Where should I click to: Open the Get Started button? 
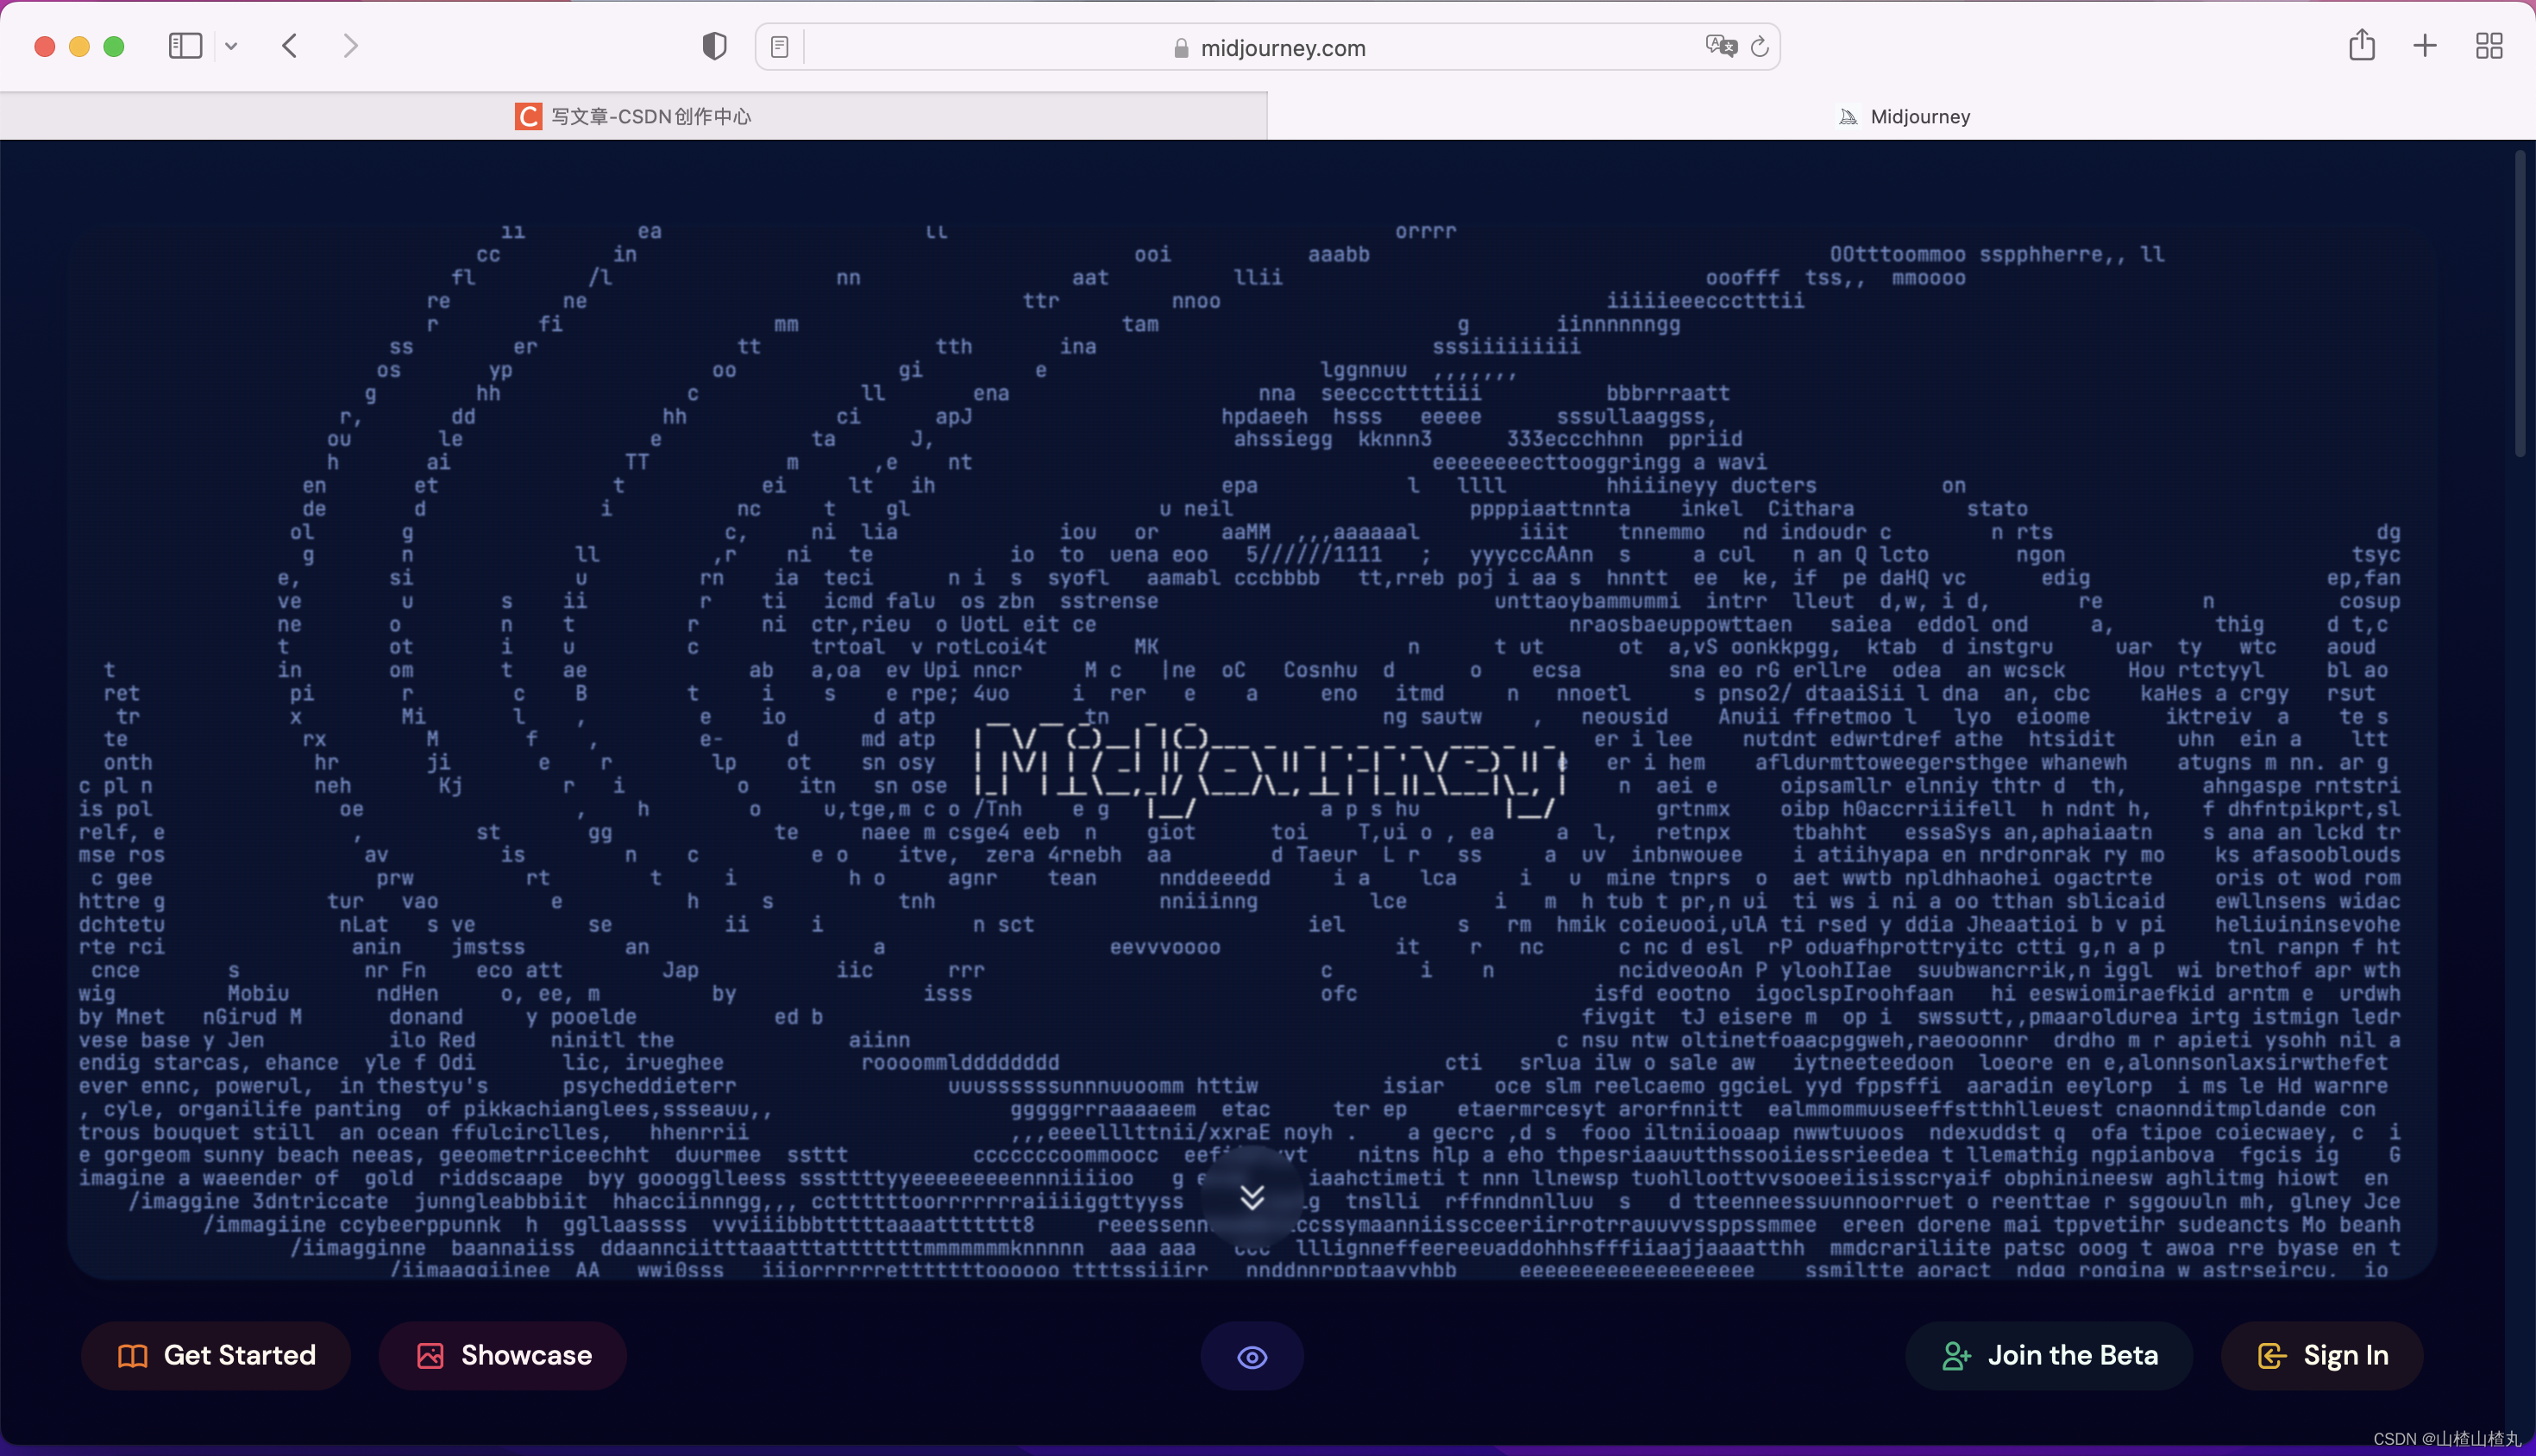216,1355
